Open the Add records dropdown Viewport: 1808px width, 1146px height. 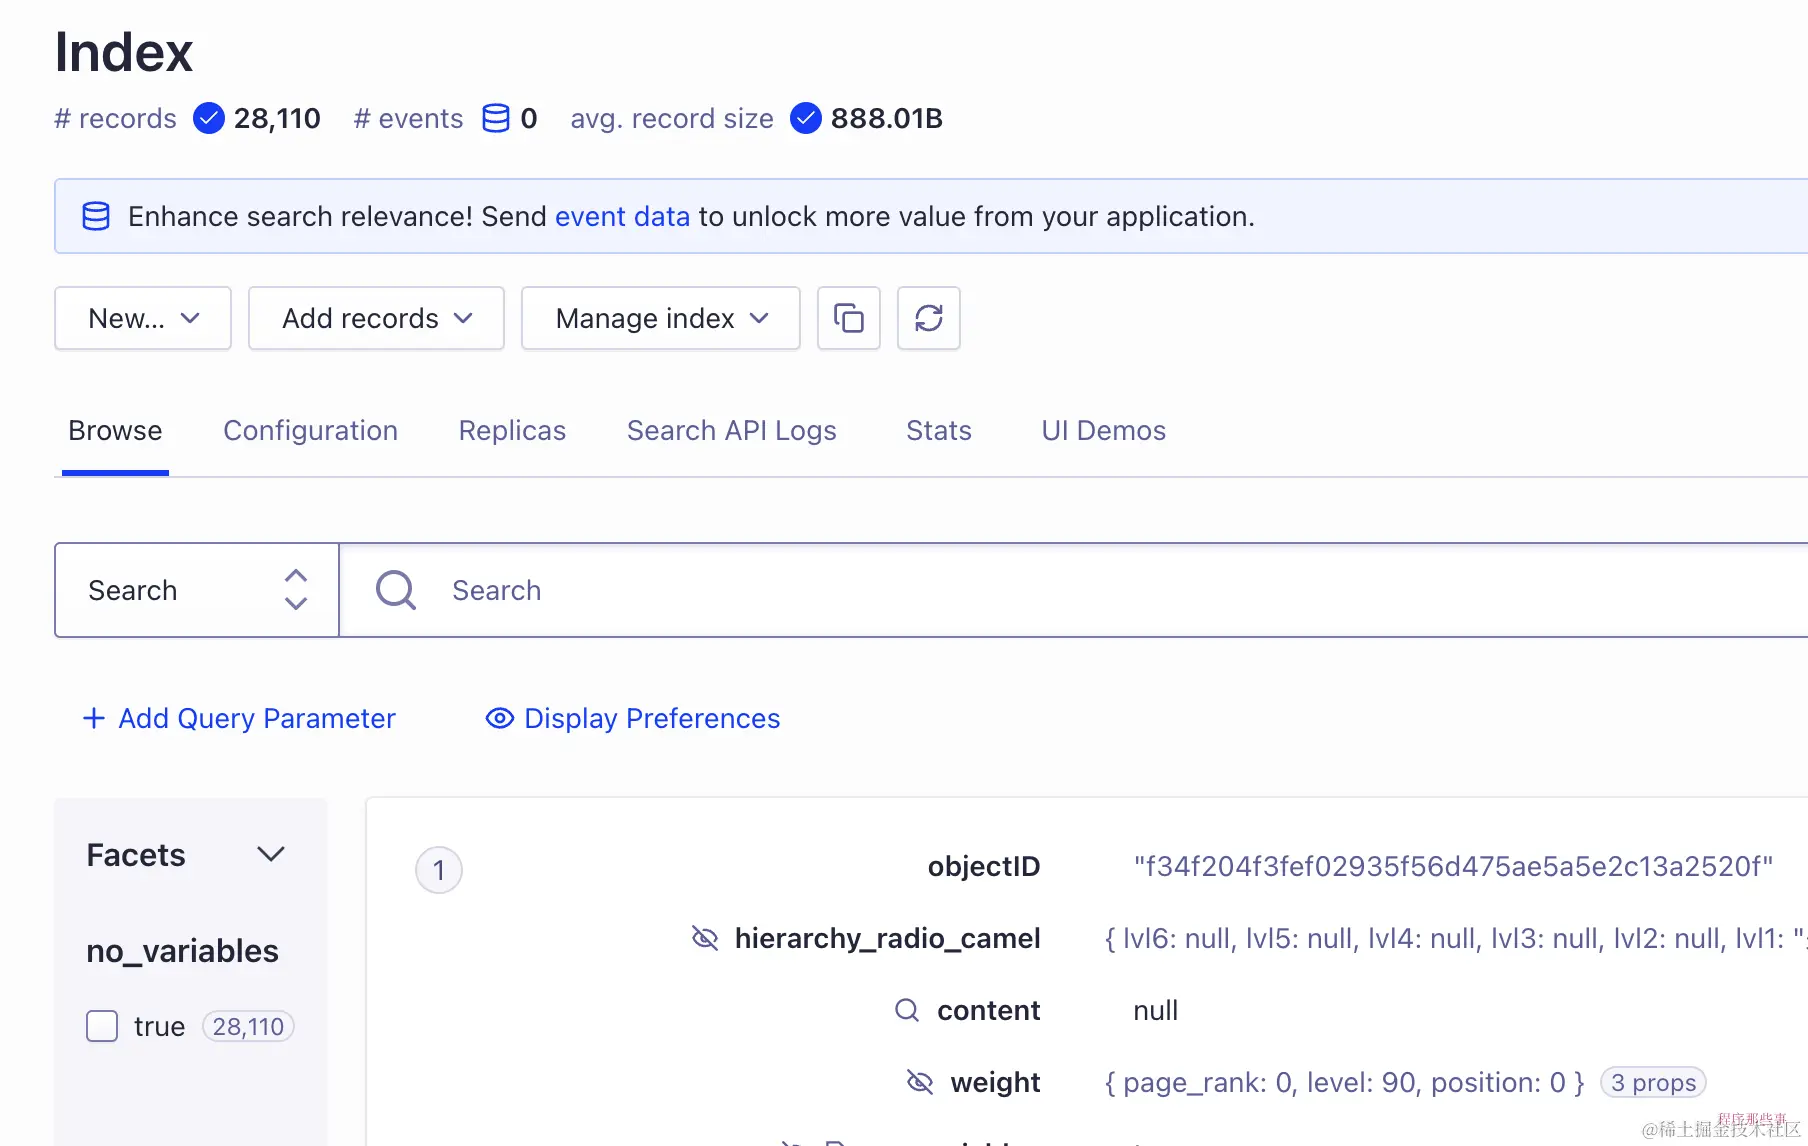pos(376,318)
